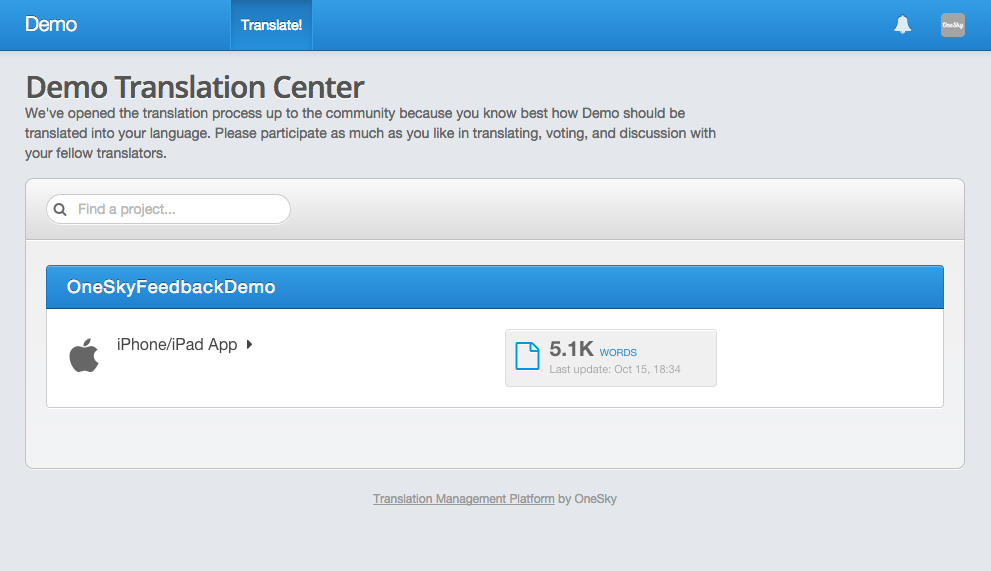The height and width of the screenshot is (571, 991).
Task: Click the Demo Translation Center heading
Action: pos(195,87)
